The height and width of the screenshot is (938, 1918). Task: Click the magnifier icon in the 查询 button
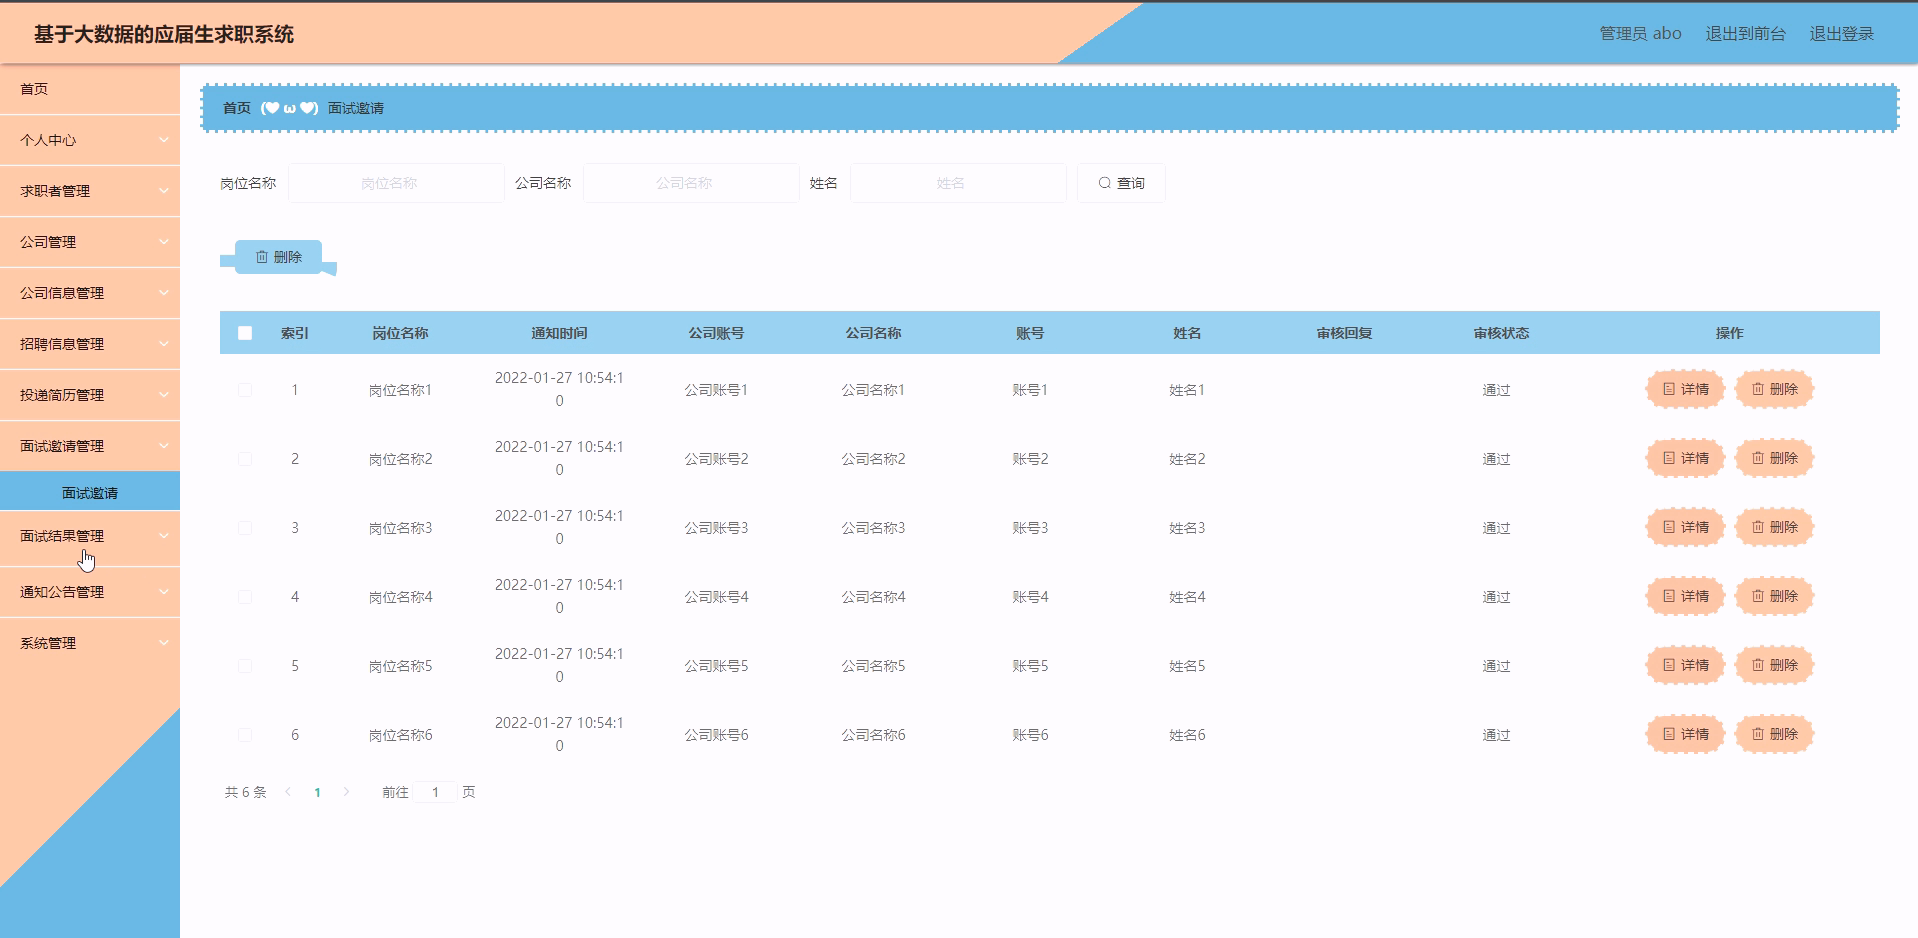click(x=1104, y=182)
